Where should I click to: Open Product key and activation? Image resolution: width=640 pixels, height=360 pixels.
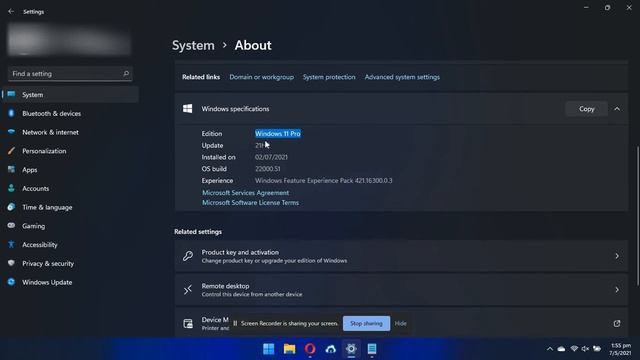pyautogui.click(x=401, y=256)
